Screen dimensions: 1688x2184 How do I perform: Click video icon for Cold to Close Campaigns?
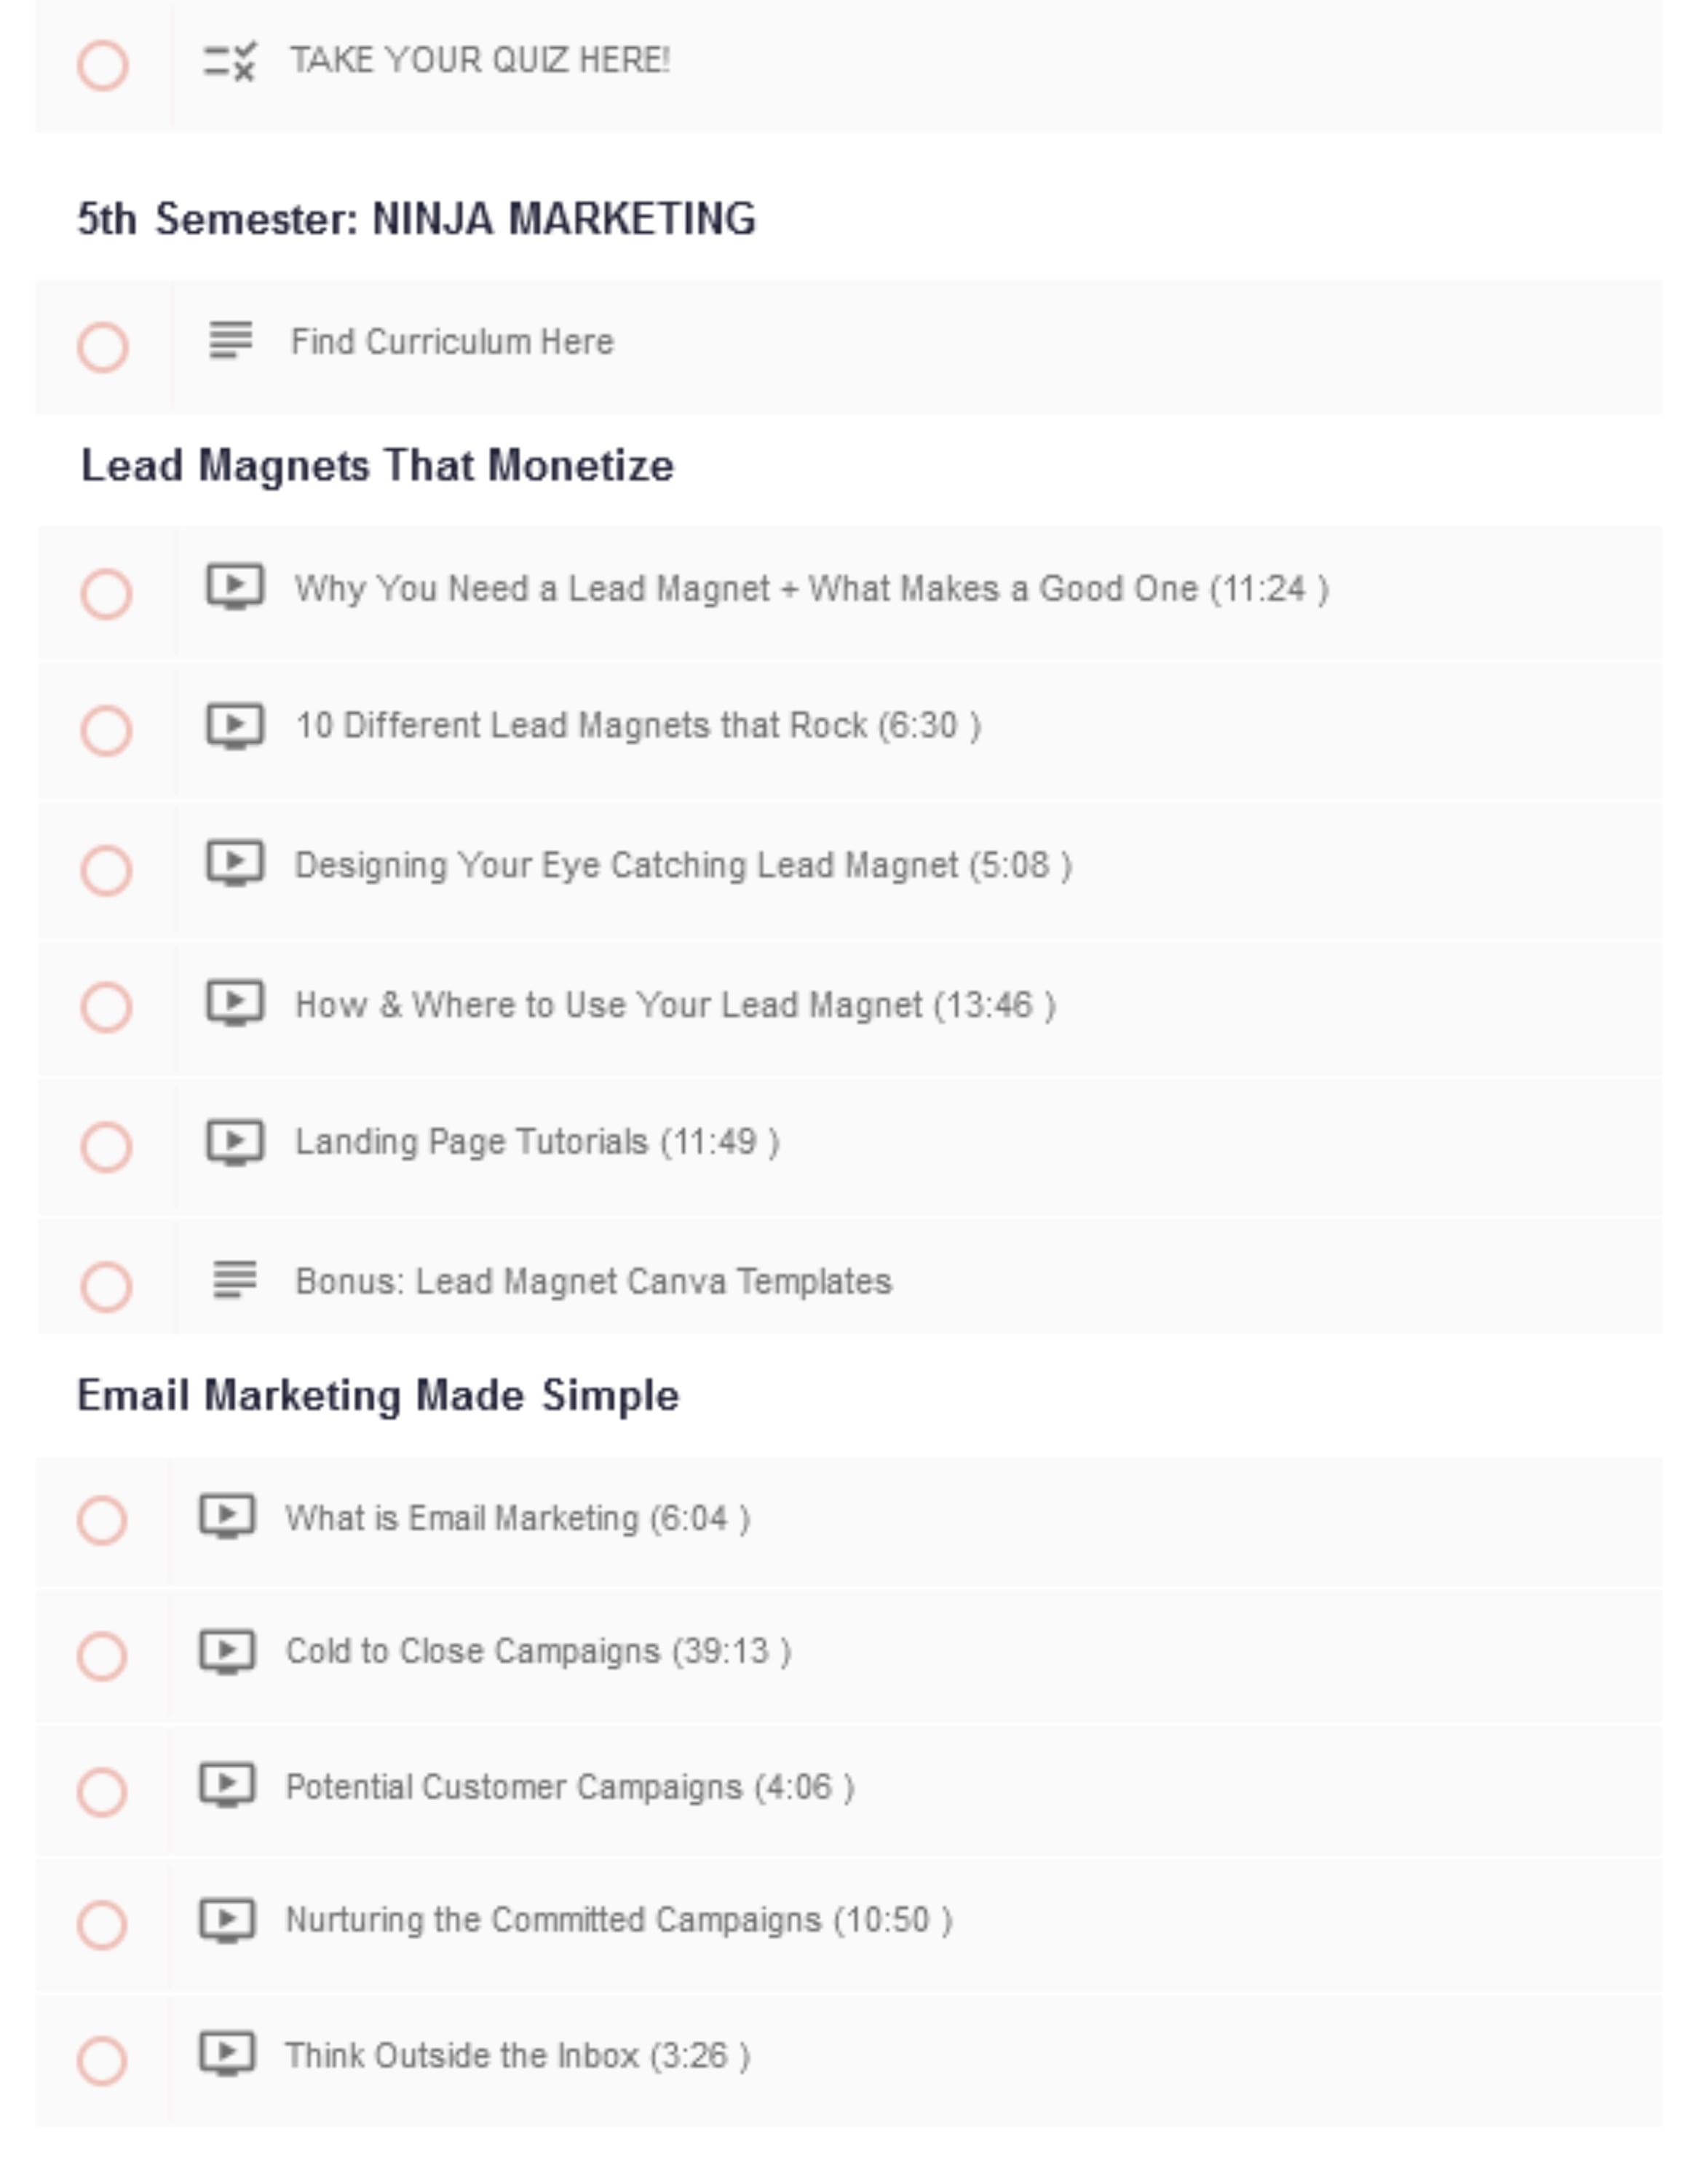[x=227, y=1651]
